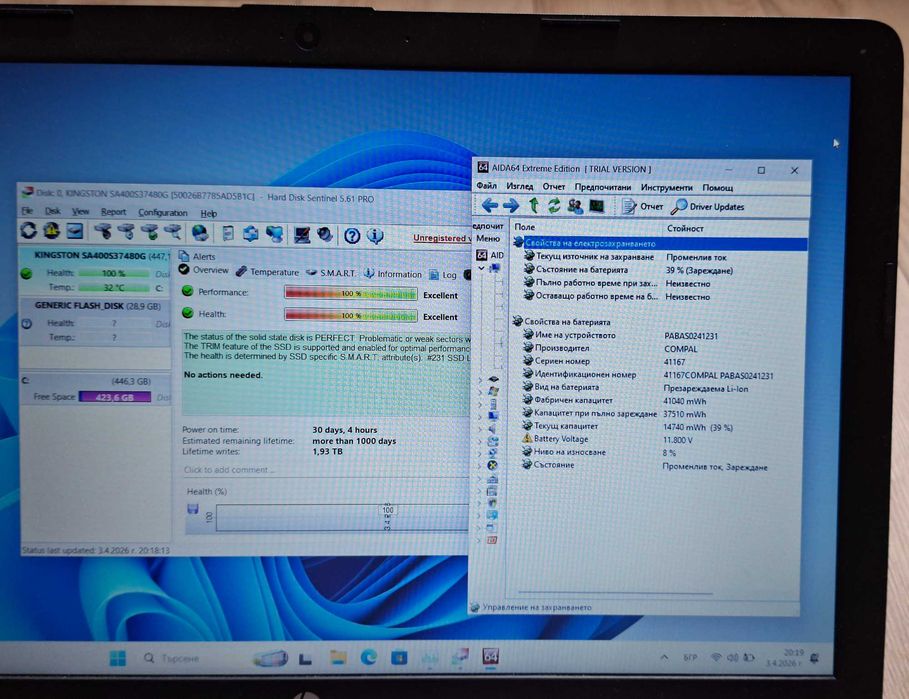Open Предпочитани menu in AIDA64

pos(603,187)
